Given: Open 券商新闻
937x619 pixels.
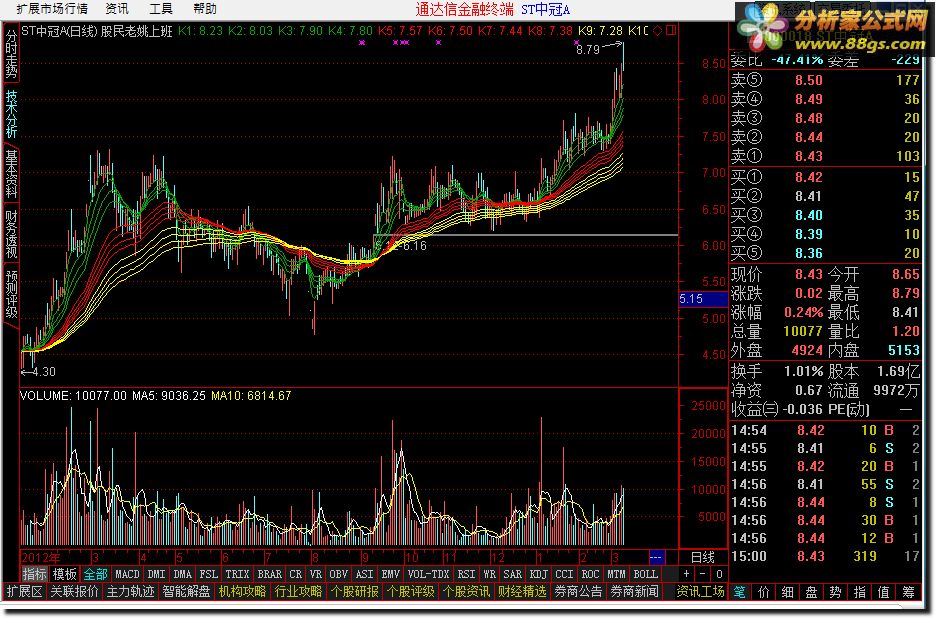Looking at the screenshot, I should pos(634,592).
